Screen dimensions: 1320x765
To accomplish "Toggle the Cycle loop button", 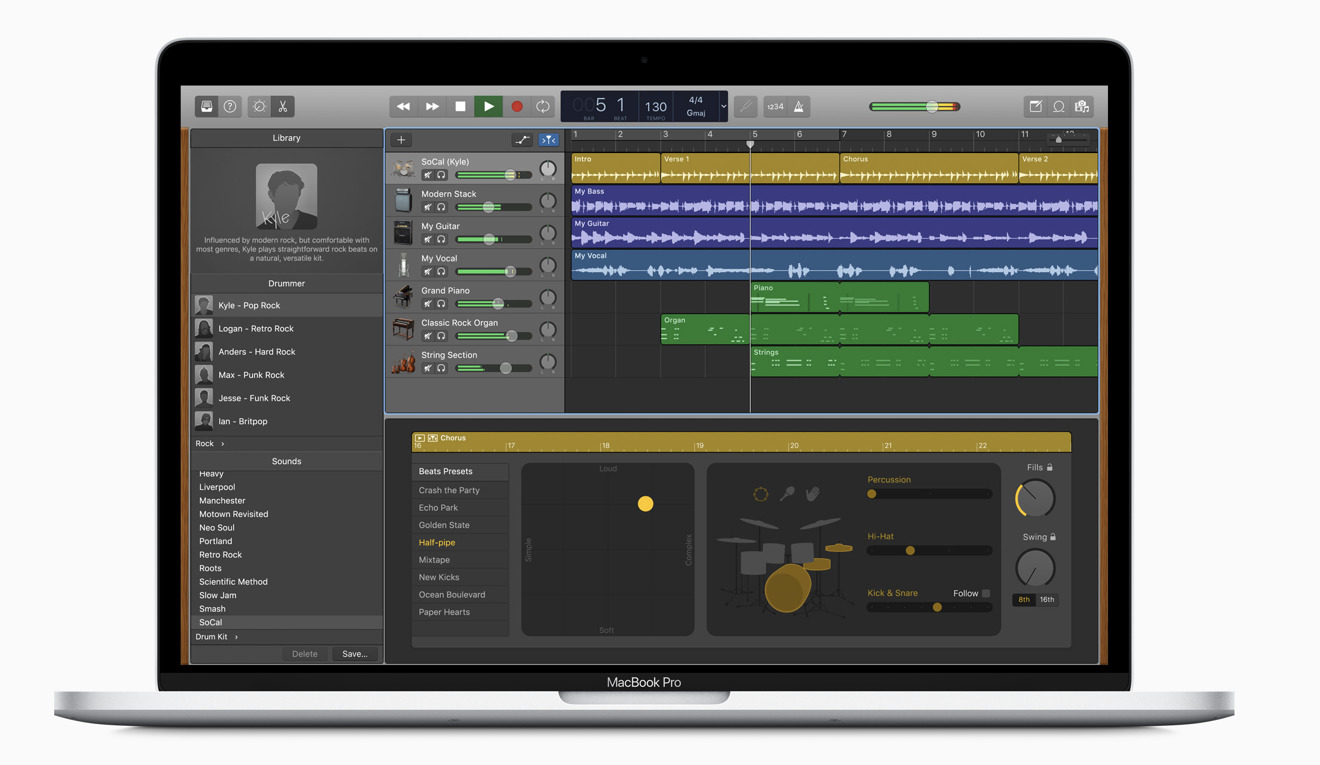I will (543, 106).
